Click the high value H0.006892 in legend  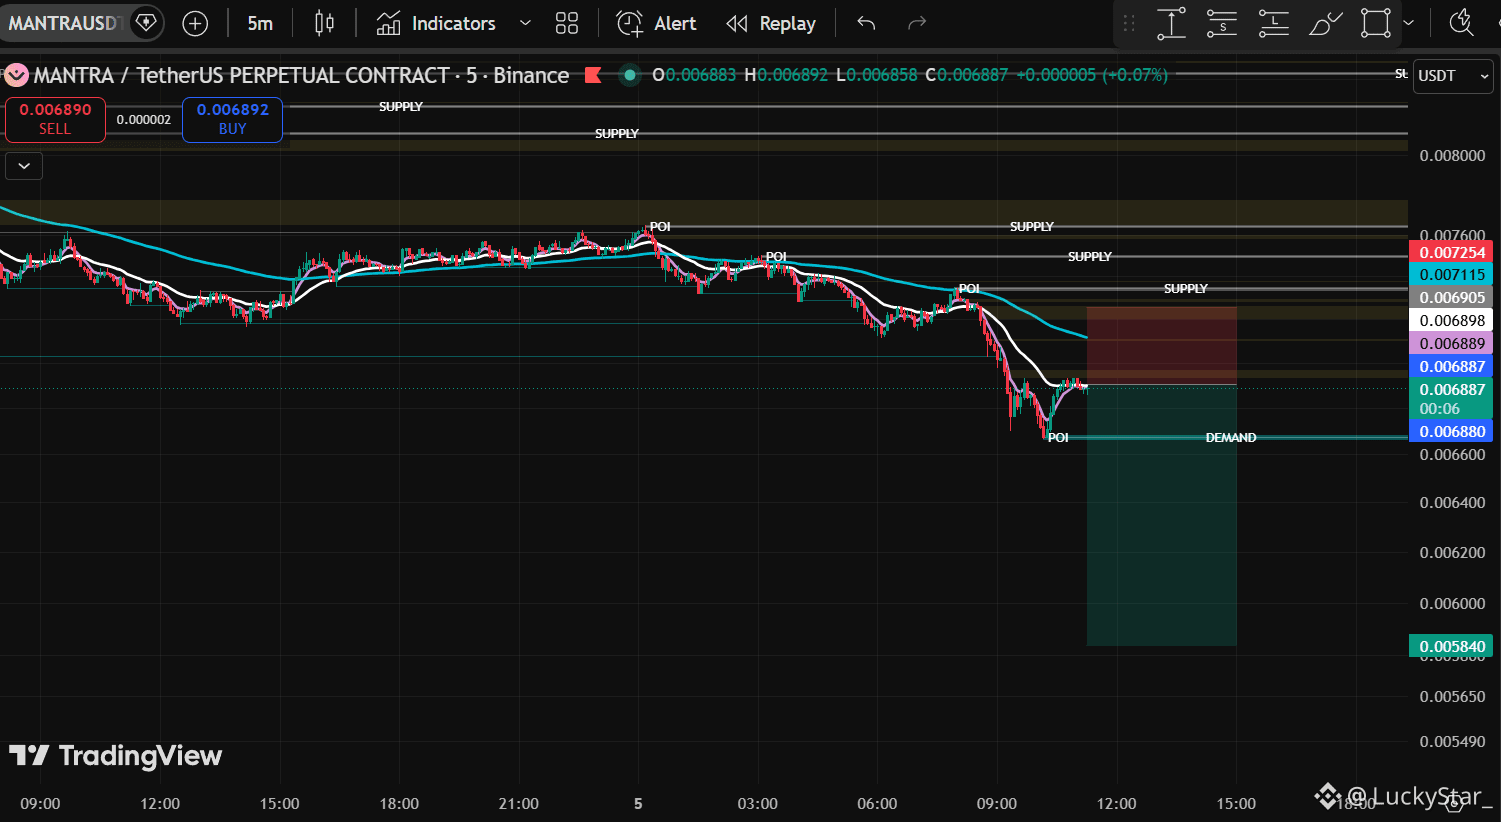click(x=786, y=75)
